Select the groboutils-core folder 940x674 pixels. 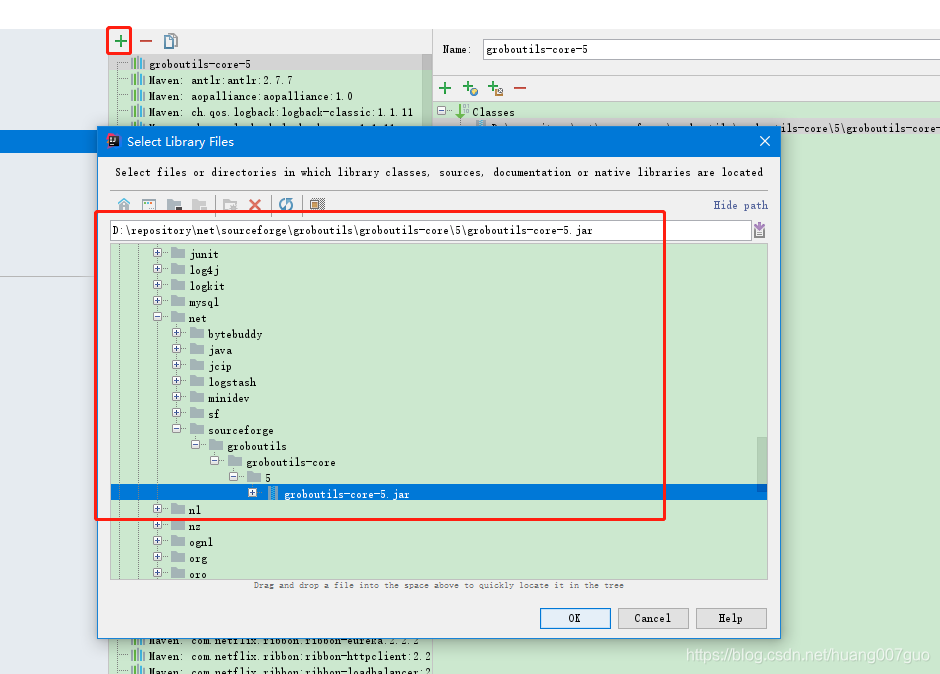(291, 462)
